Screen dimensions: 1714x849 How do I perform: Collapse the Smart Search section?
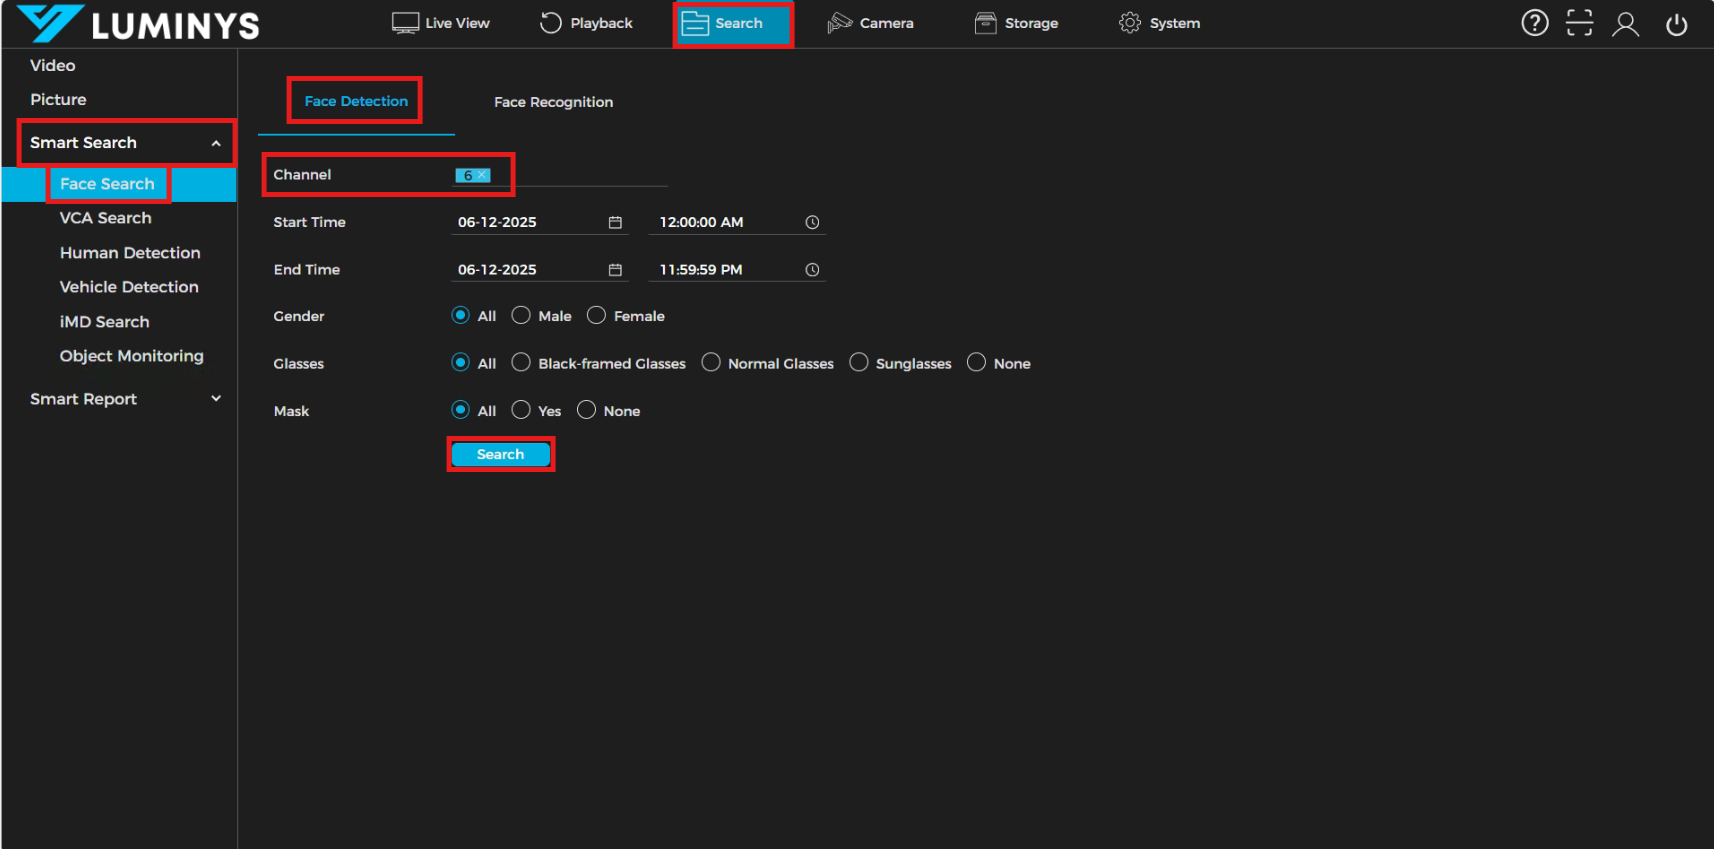pyautogui.click(x=215, y=143)
